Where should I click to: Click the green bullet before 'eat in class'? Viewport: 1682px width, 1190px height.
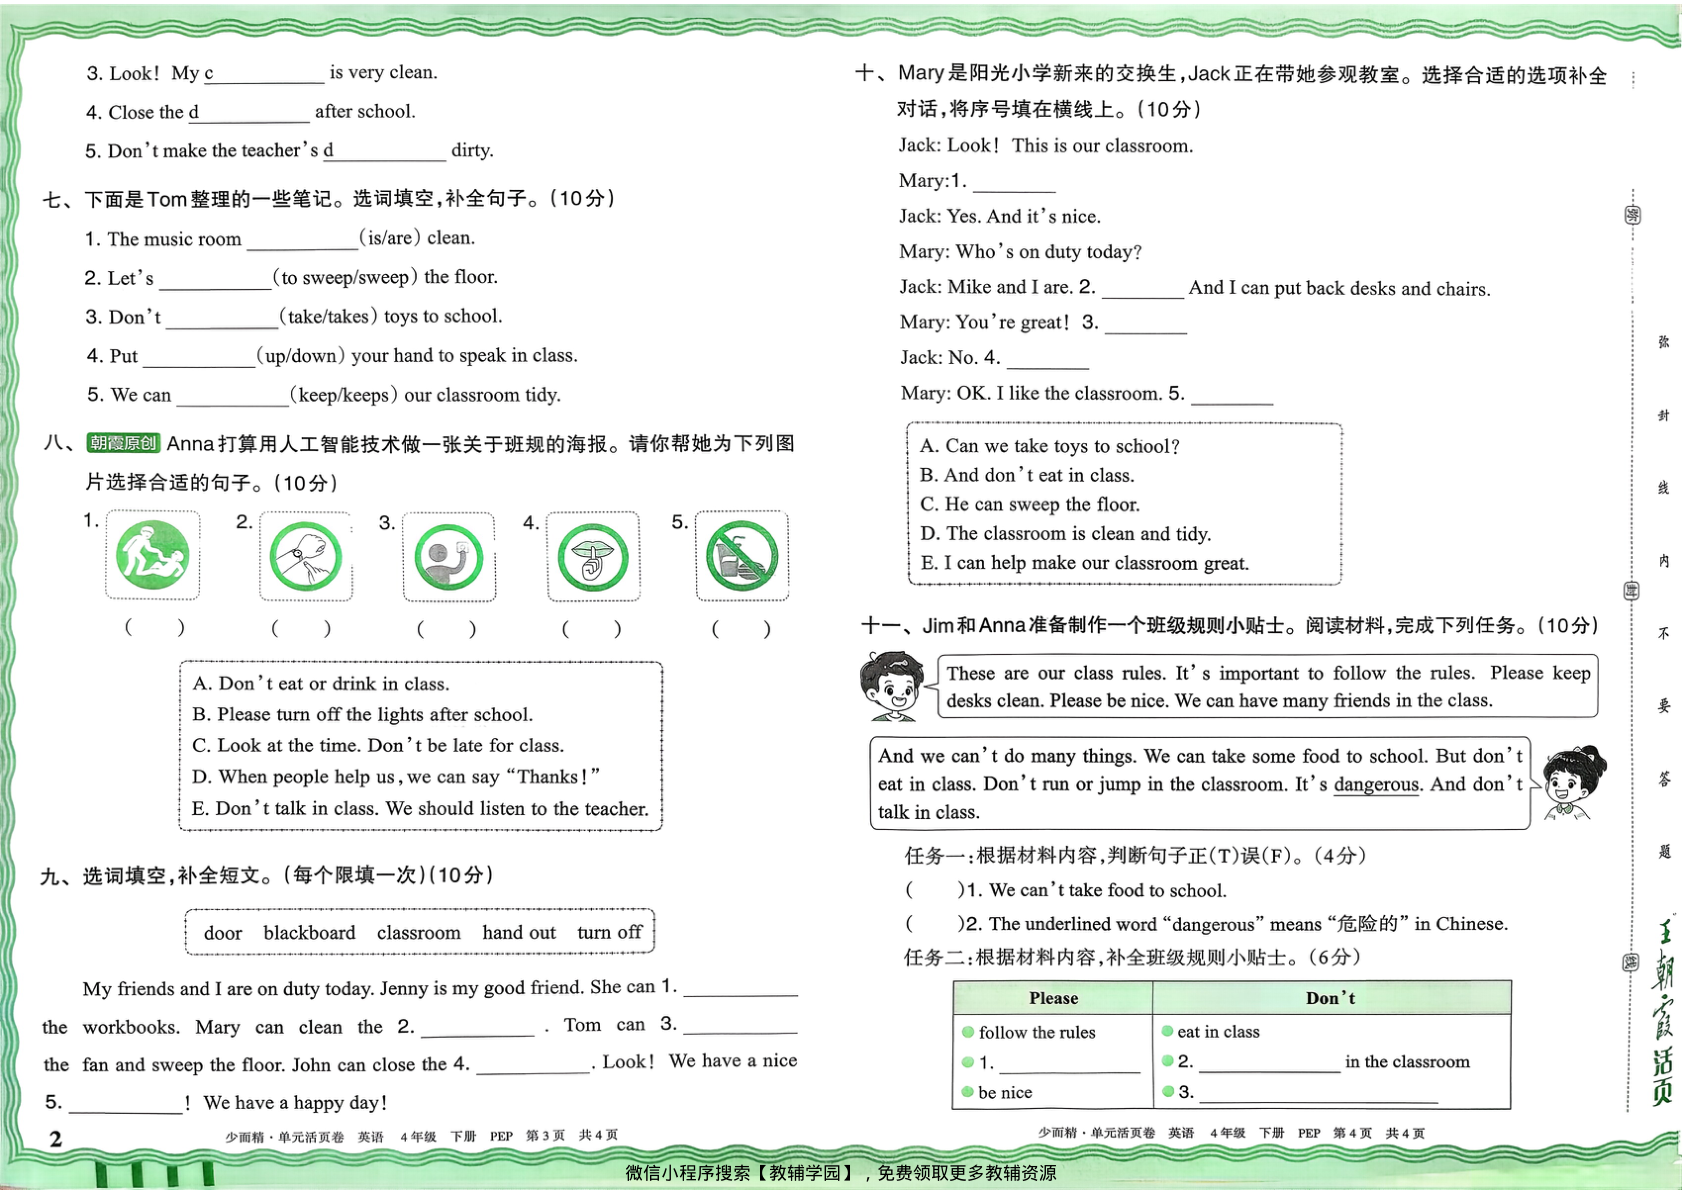1167,1031
